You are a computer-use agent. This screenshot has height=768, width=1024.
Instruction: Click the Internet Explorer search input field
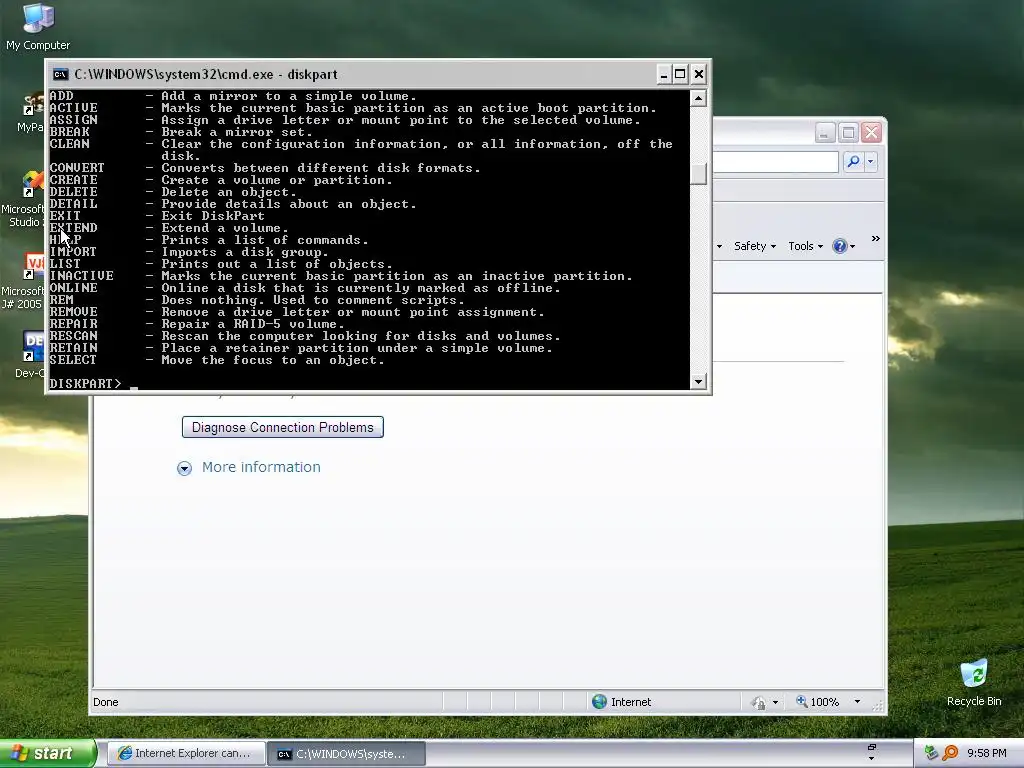[x=775, y=161]
